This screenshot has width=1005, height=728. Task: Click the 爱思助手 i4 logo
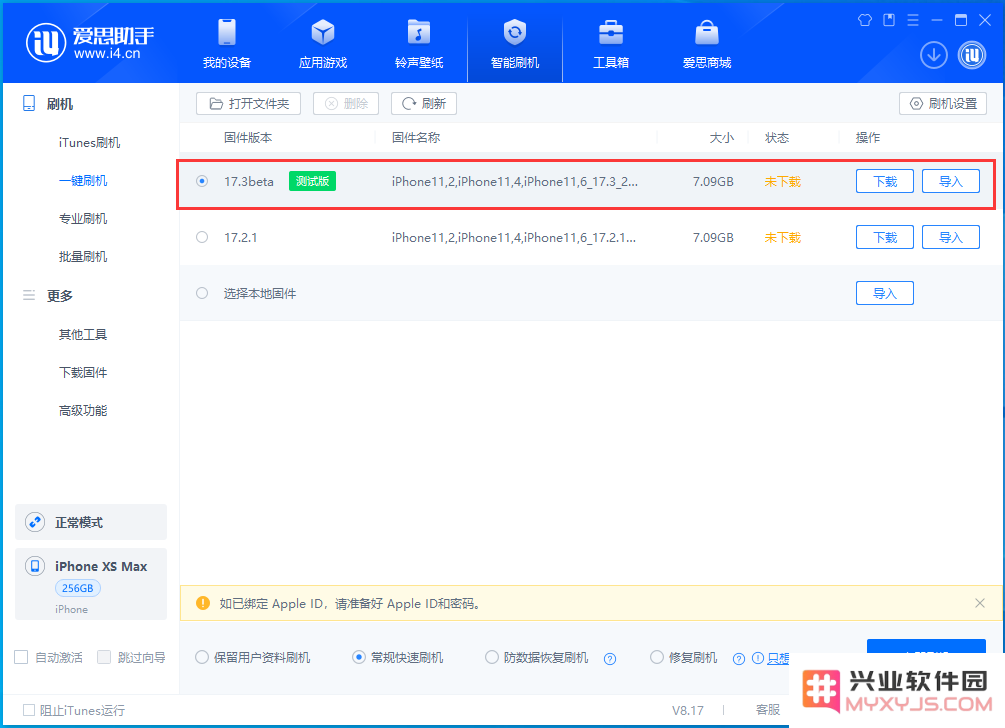[x=90, y=43]
